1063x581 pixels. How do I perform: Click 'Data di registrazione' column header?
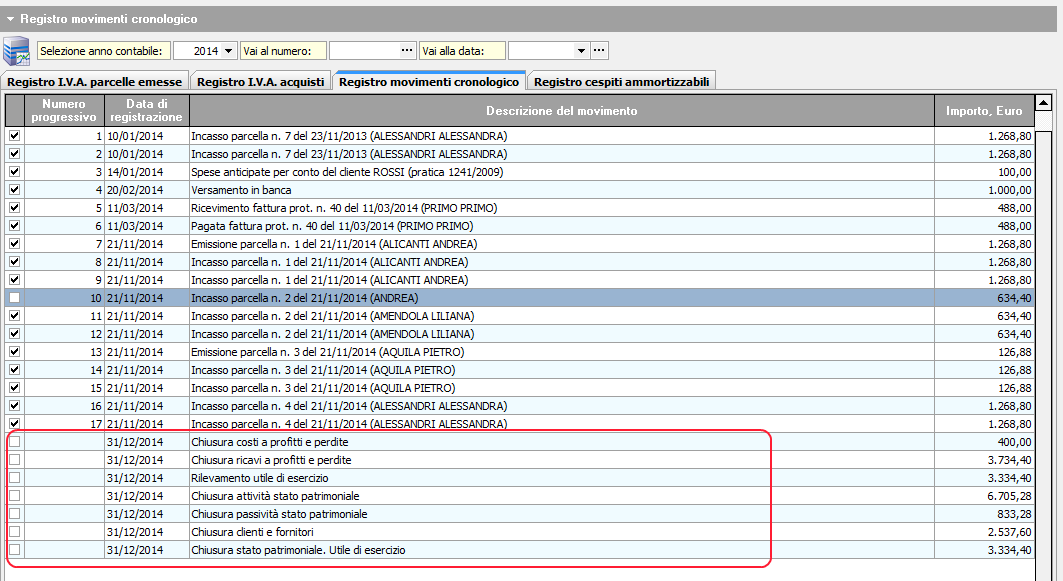[x=146, y=110]
